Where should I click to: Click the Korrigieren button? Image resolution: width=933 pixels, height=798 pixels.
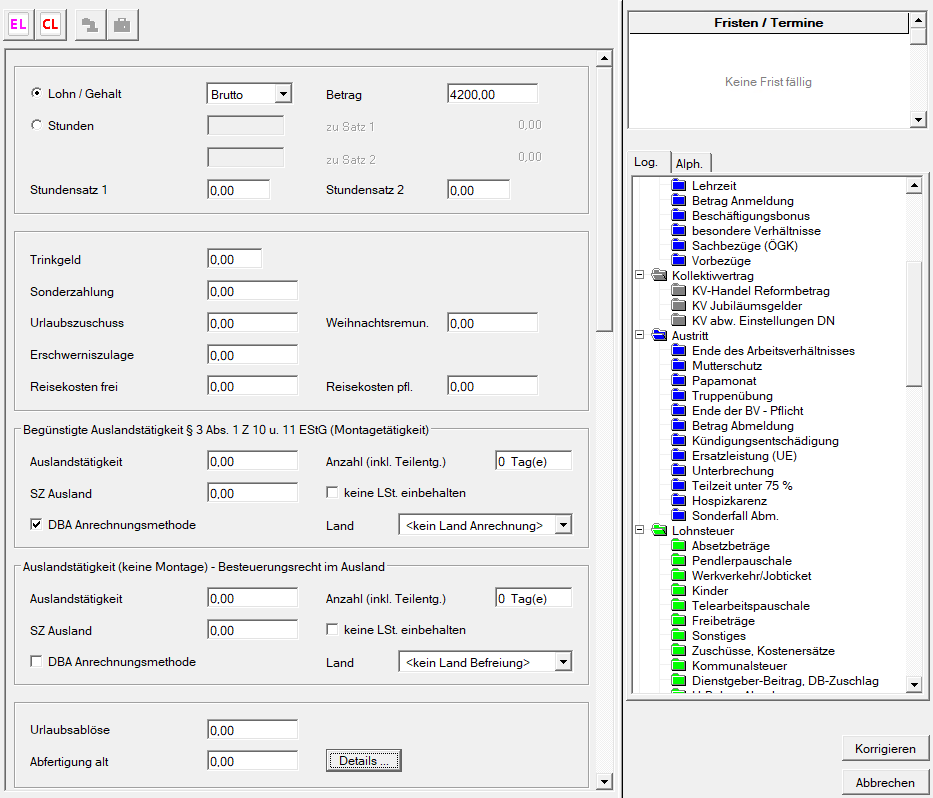pyautogui.click(x=885, y=748)
